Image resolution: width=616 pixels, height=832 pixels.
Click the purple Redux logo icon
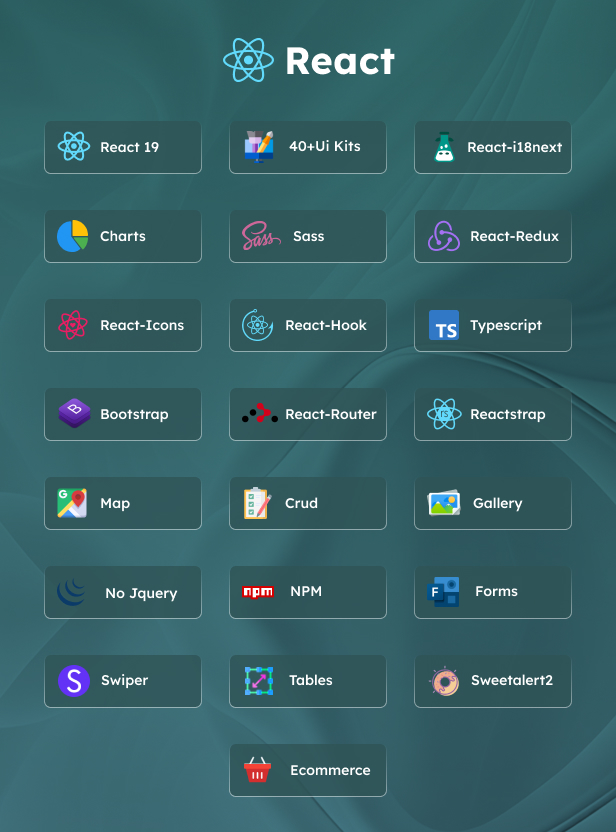click(x=444, y=236)
